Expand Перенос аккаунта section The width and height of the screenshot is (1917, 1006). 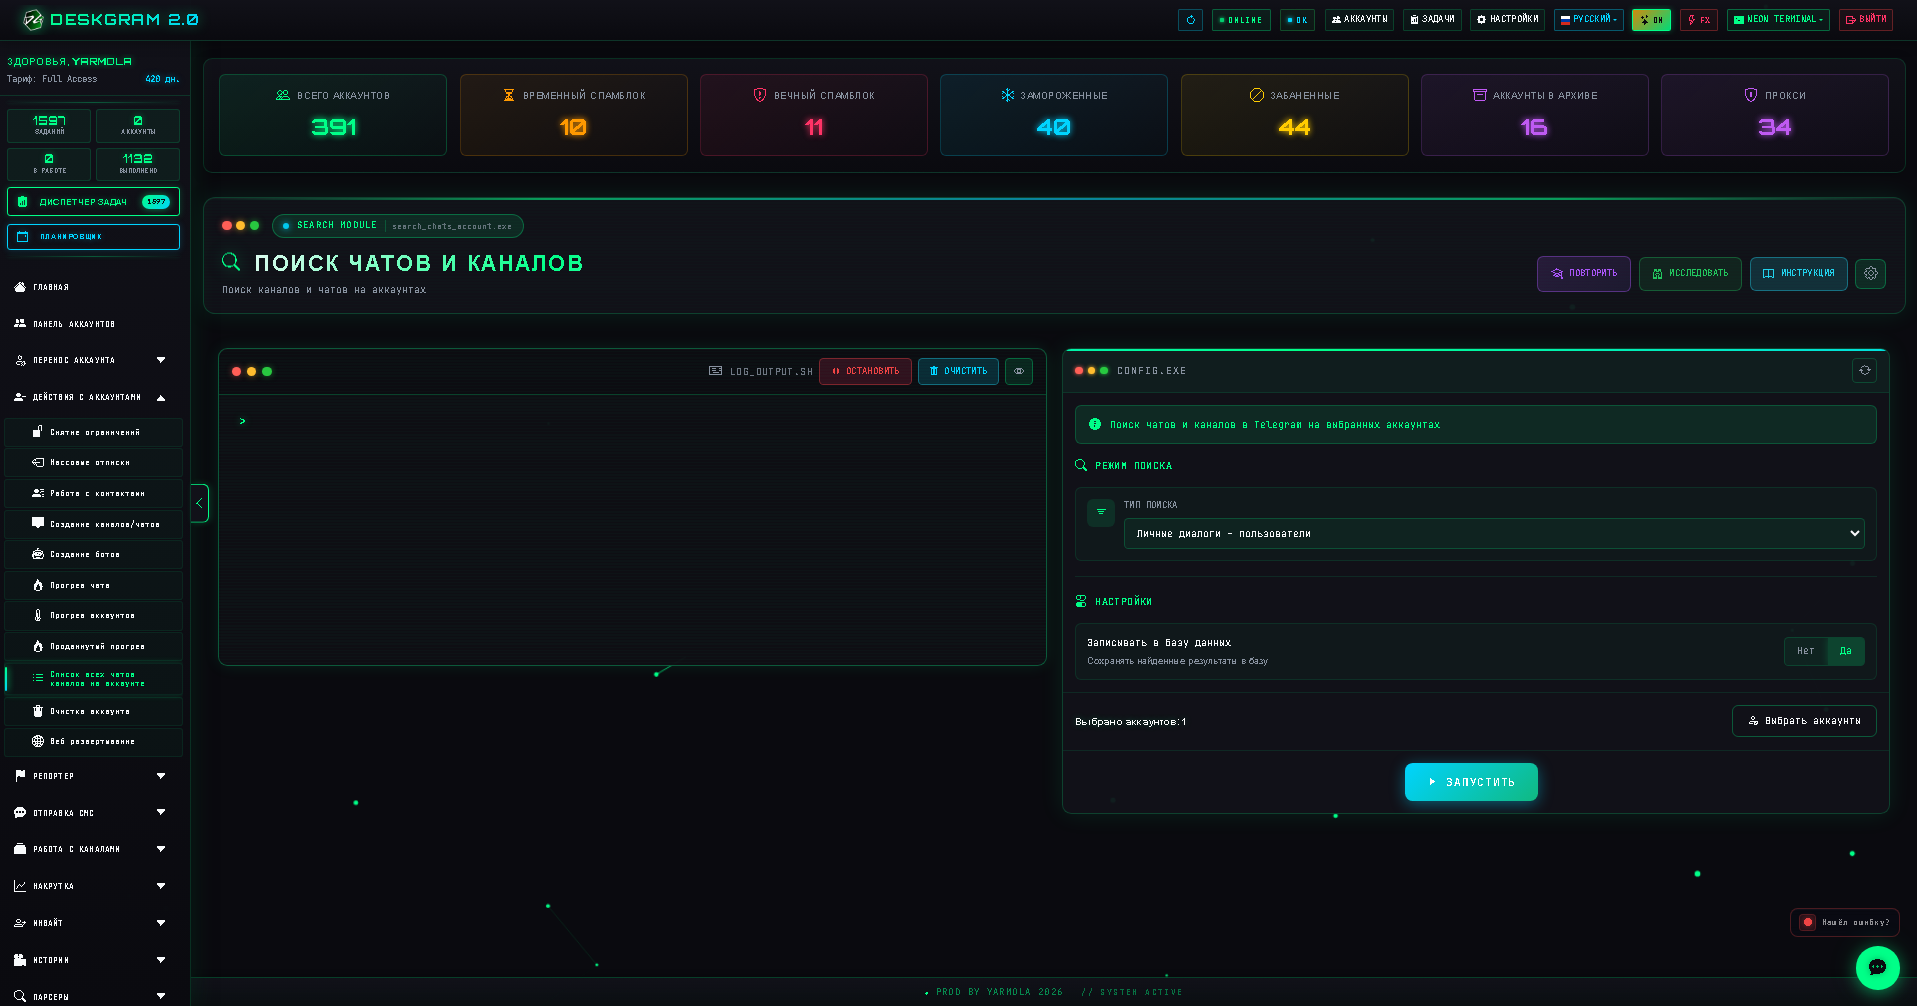[90, 360]
